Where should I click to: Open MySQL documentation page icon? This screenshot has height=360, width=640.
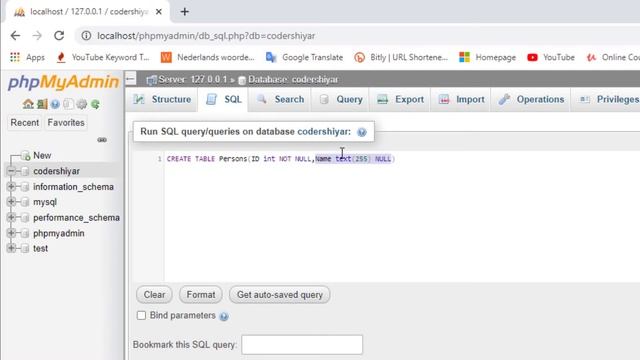(x=68, y=104)
